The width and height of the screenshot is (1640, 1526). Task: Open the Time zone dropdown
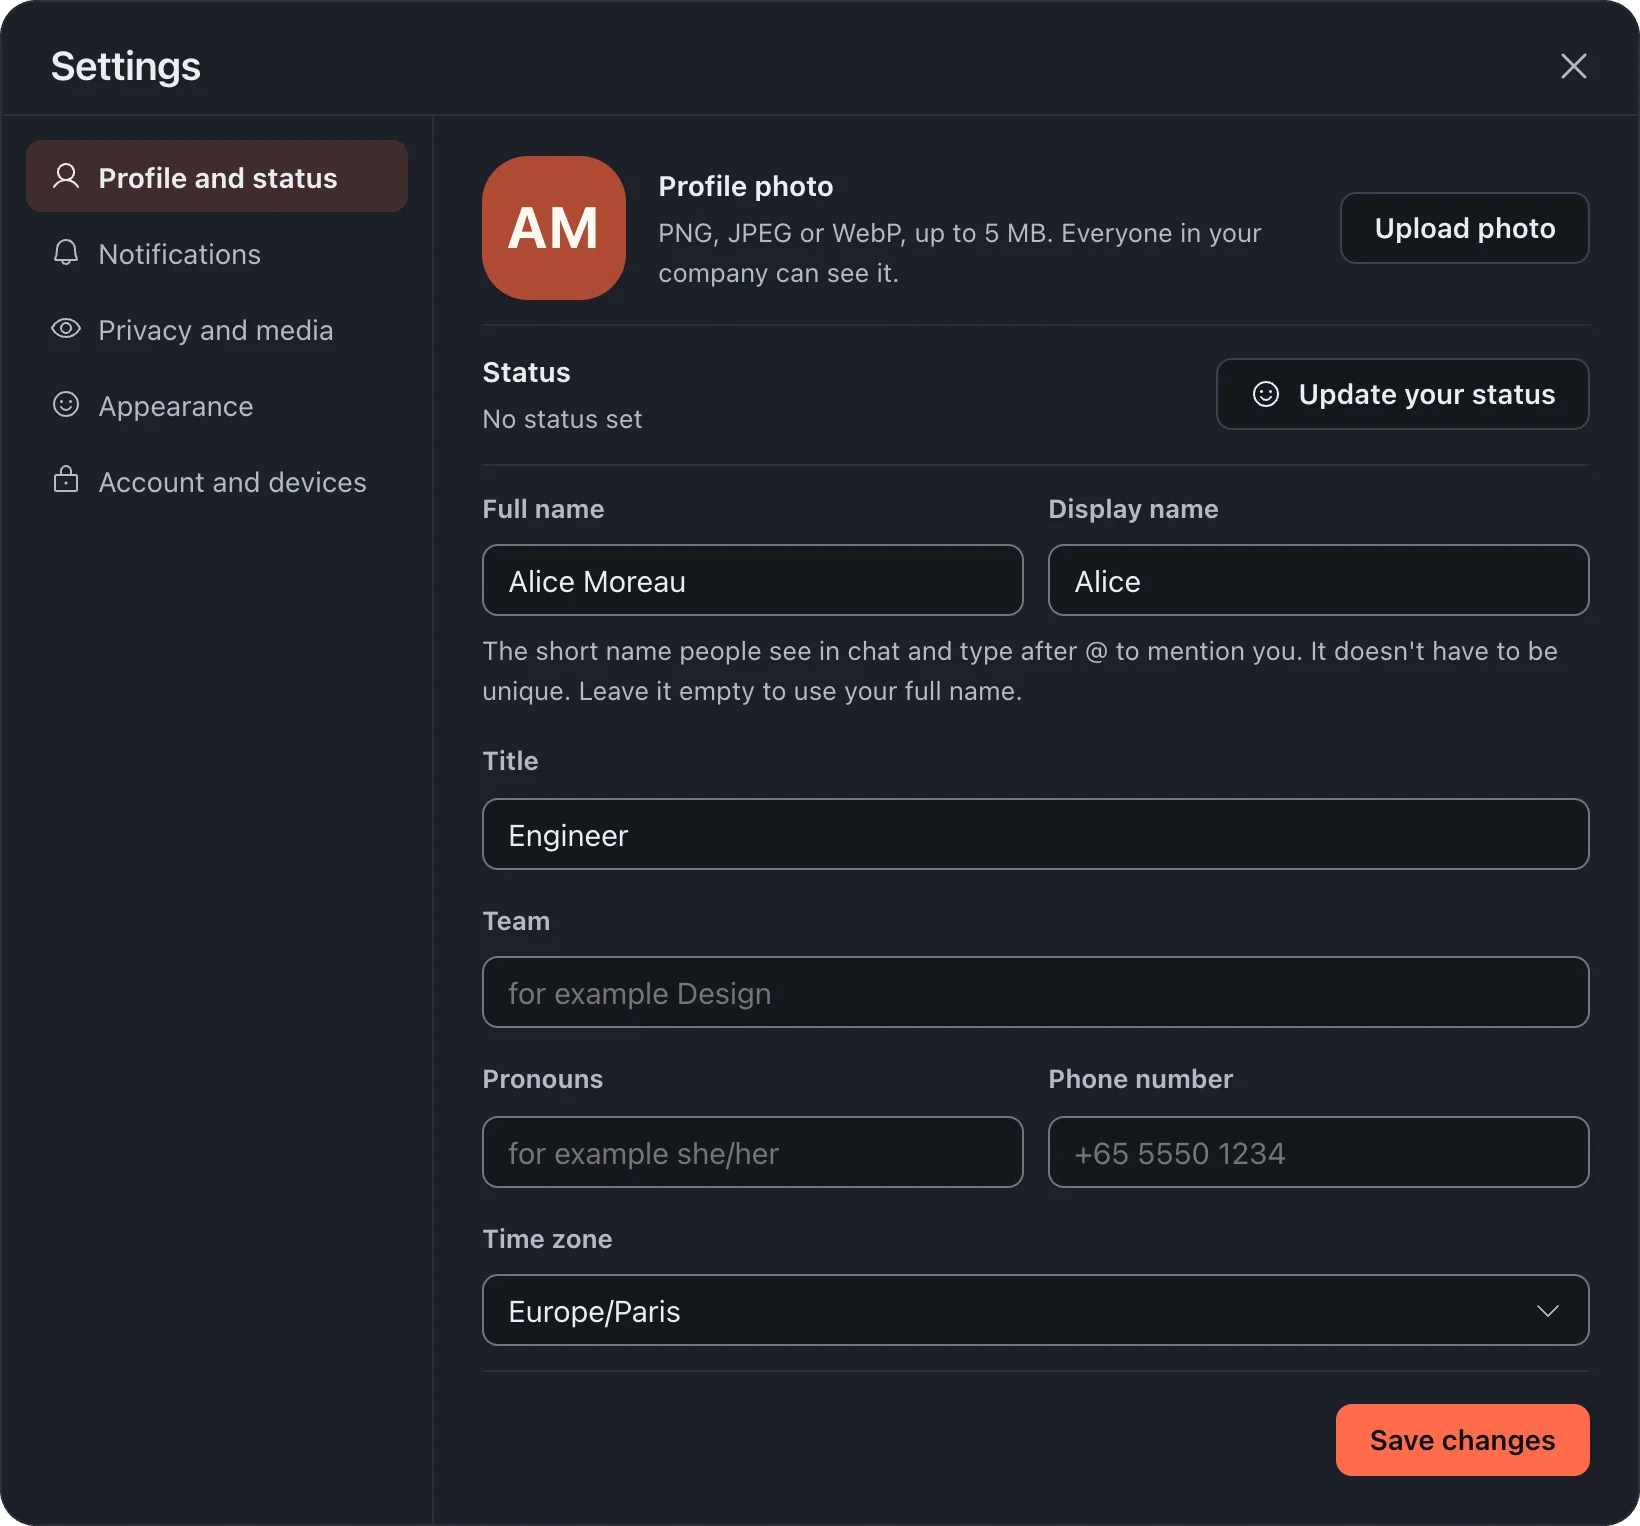1036,1310
